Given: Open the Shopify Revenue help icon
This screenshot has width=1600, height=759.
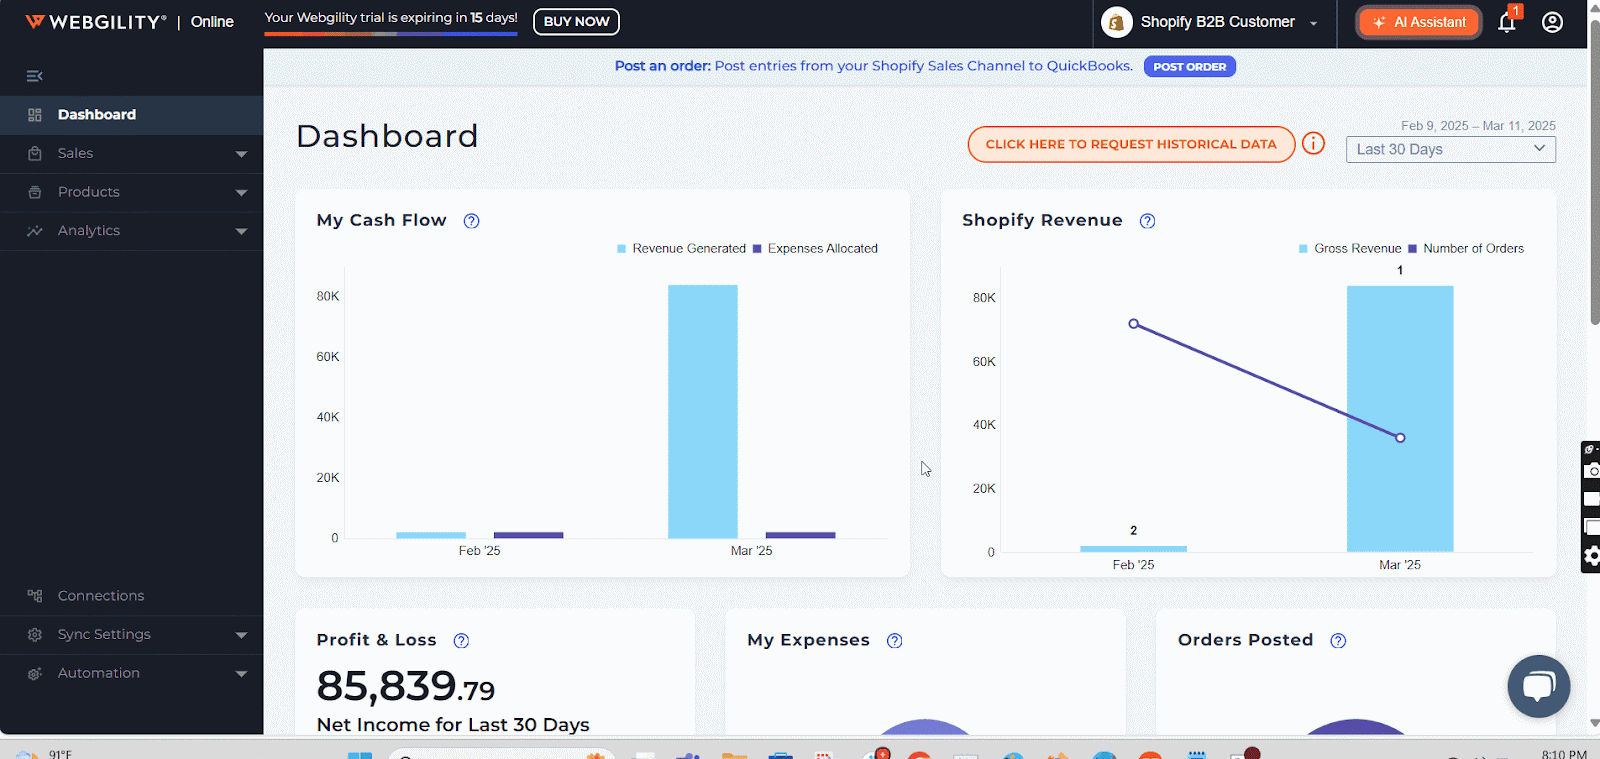Looking at the screenshot, I should coord(1147,221).
